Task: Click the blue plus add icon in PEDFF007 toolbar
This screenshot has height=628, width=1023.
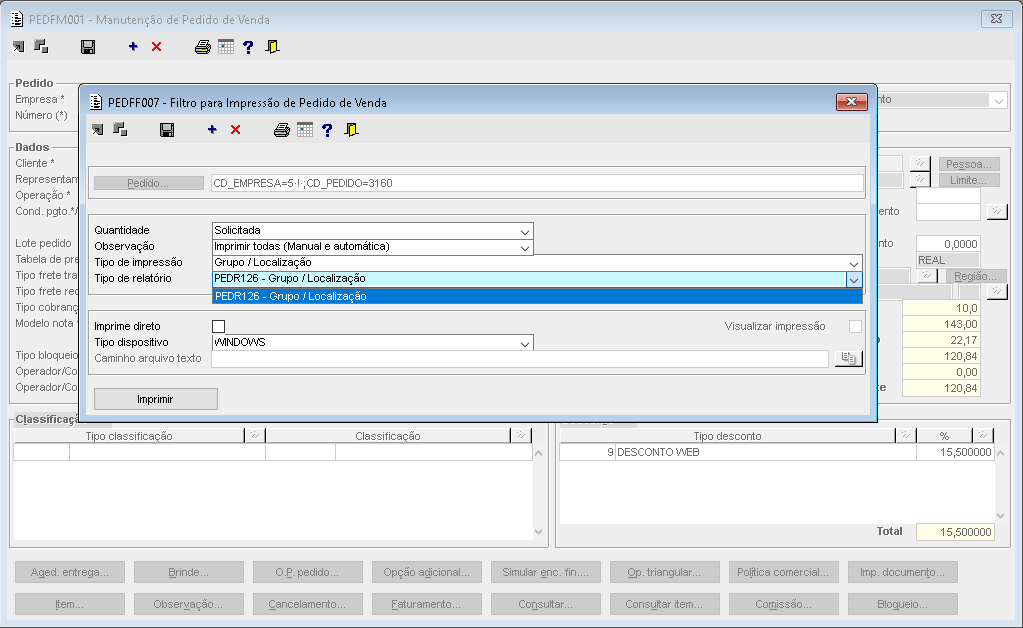Action: (212, 130)
